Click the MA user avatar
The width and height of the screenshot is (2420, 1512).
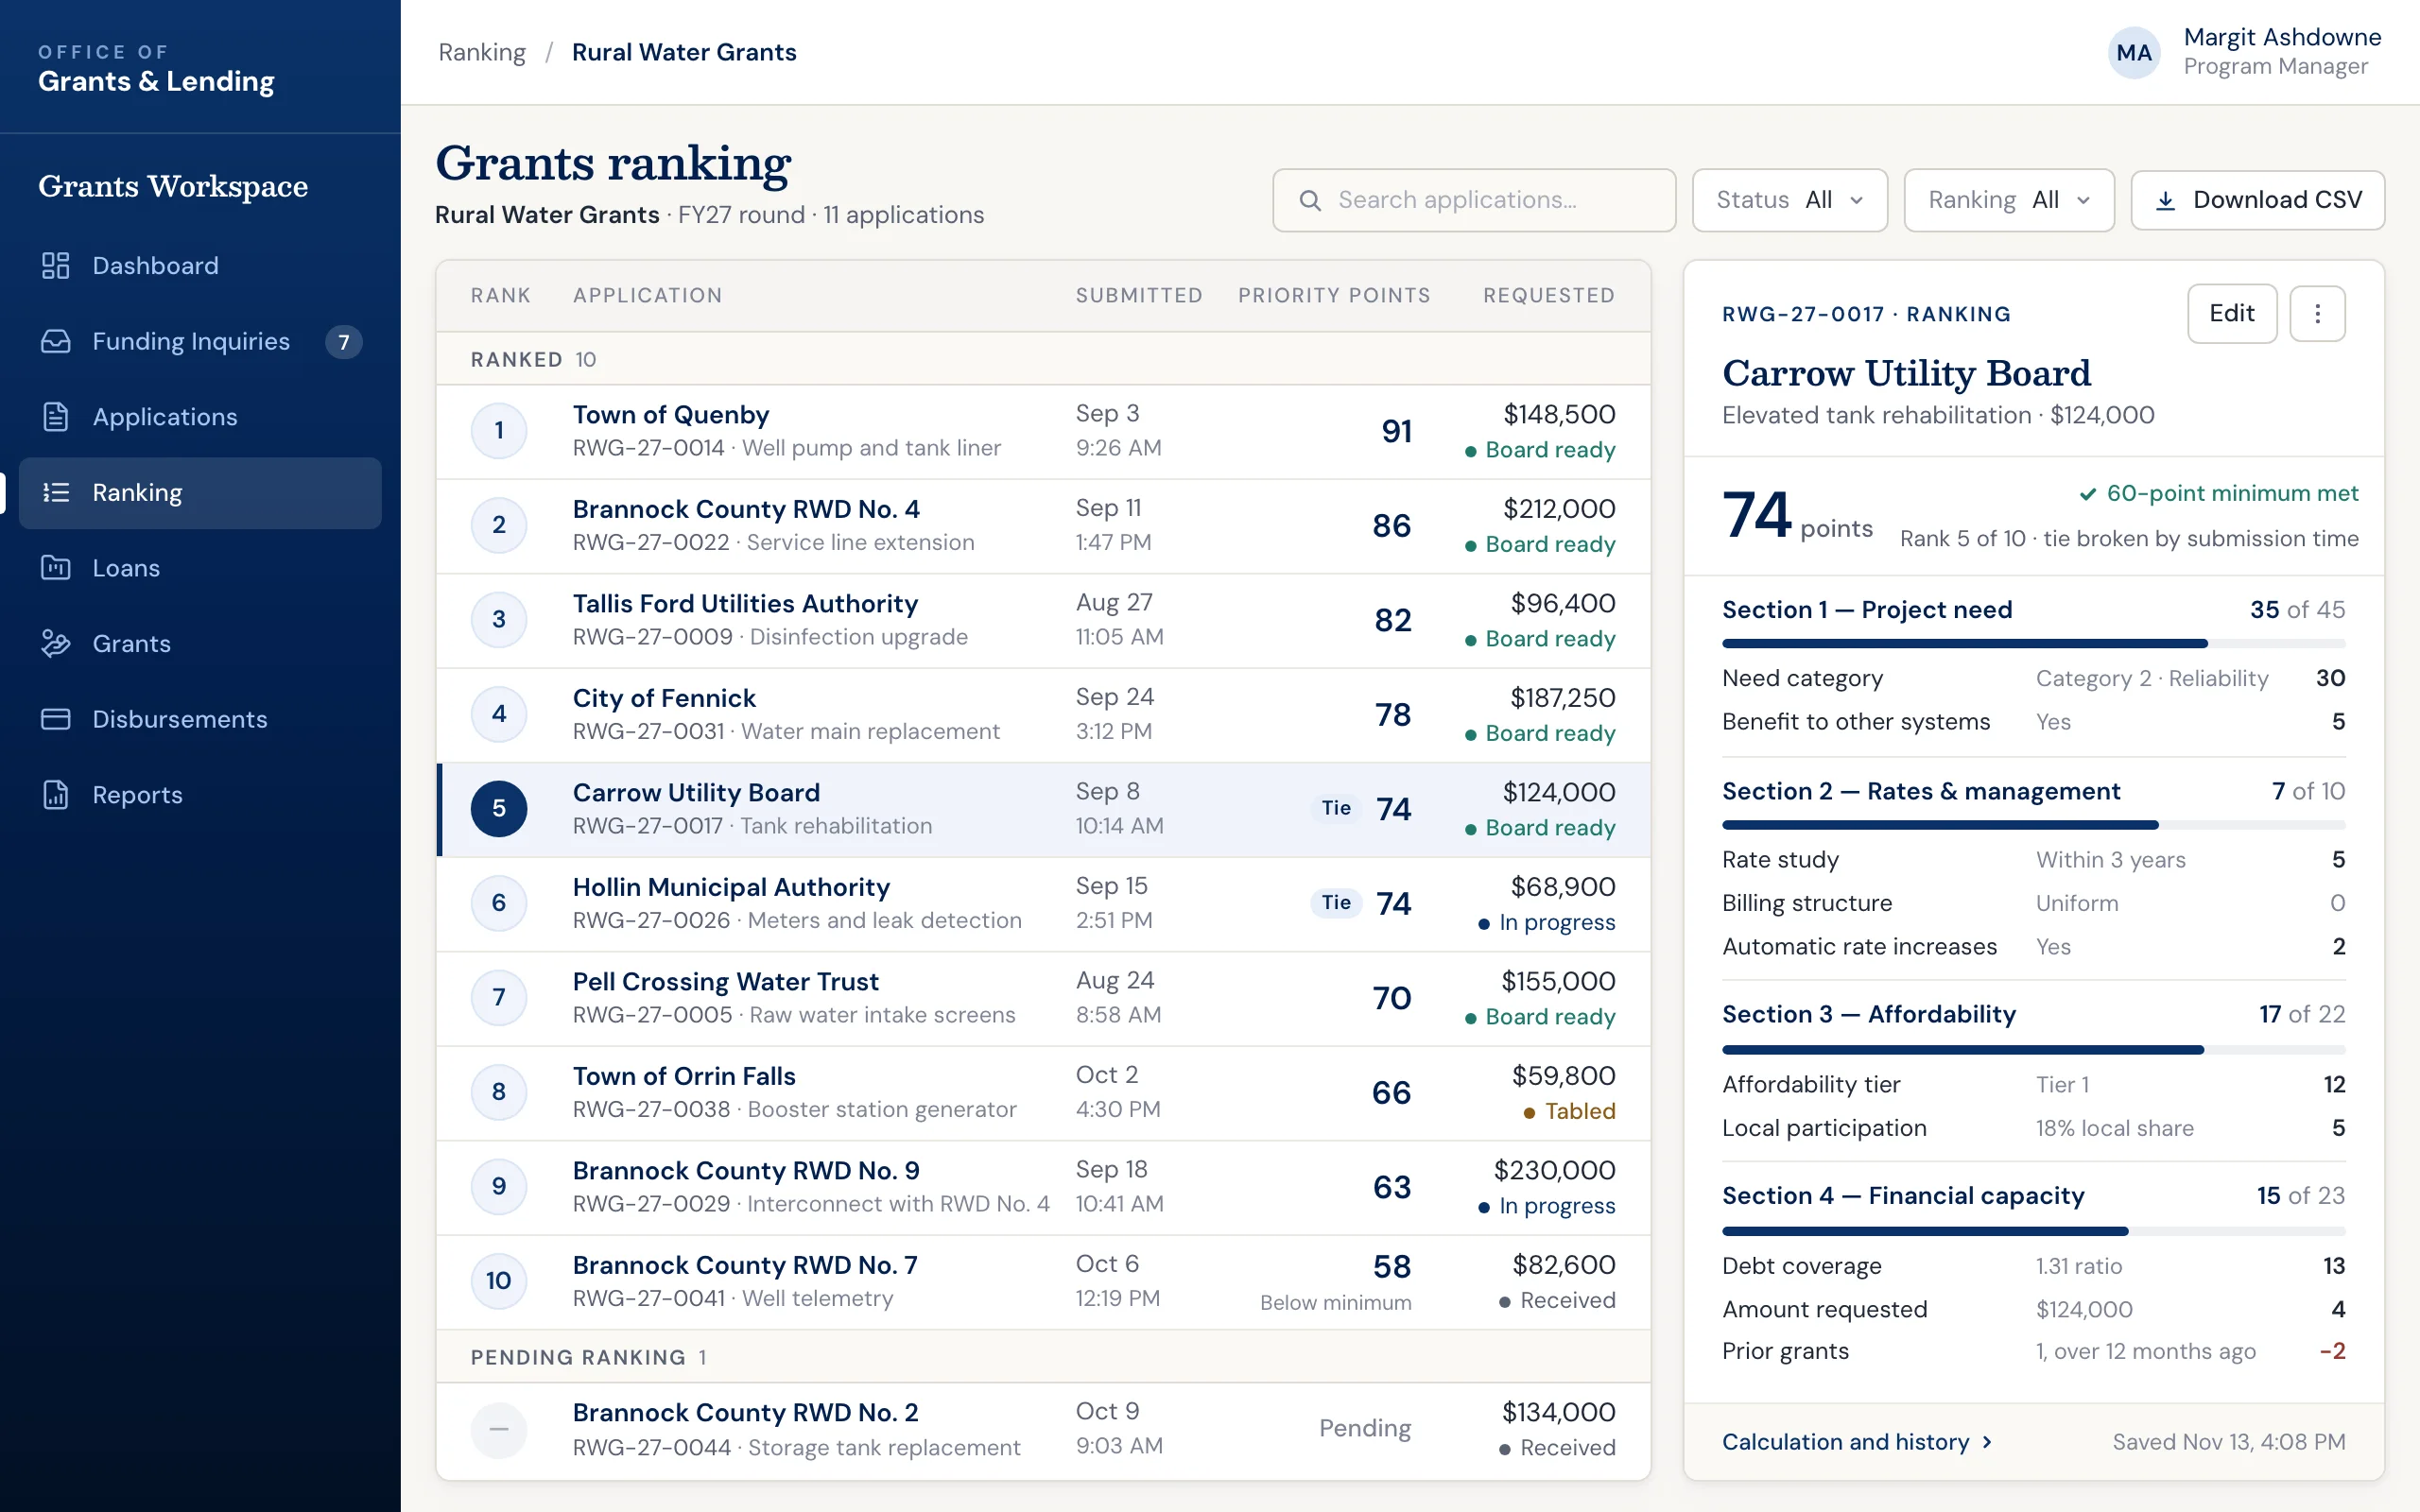[x=2133, y=53]
